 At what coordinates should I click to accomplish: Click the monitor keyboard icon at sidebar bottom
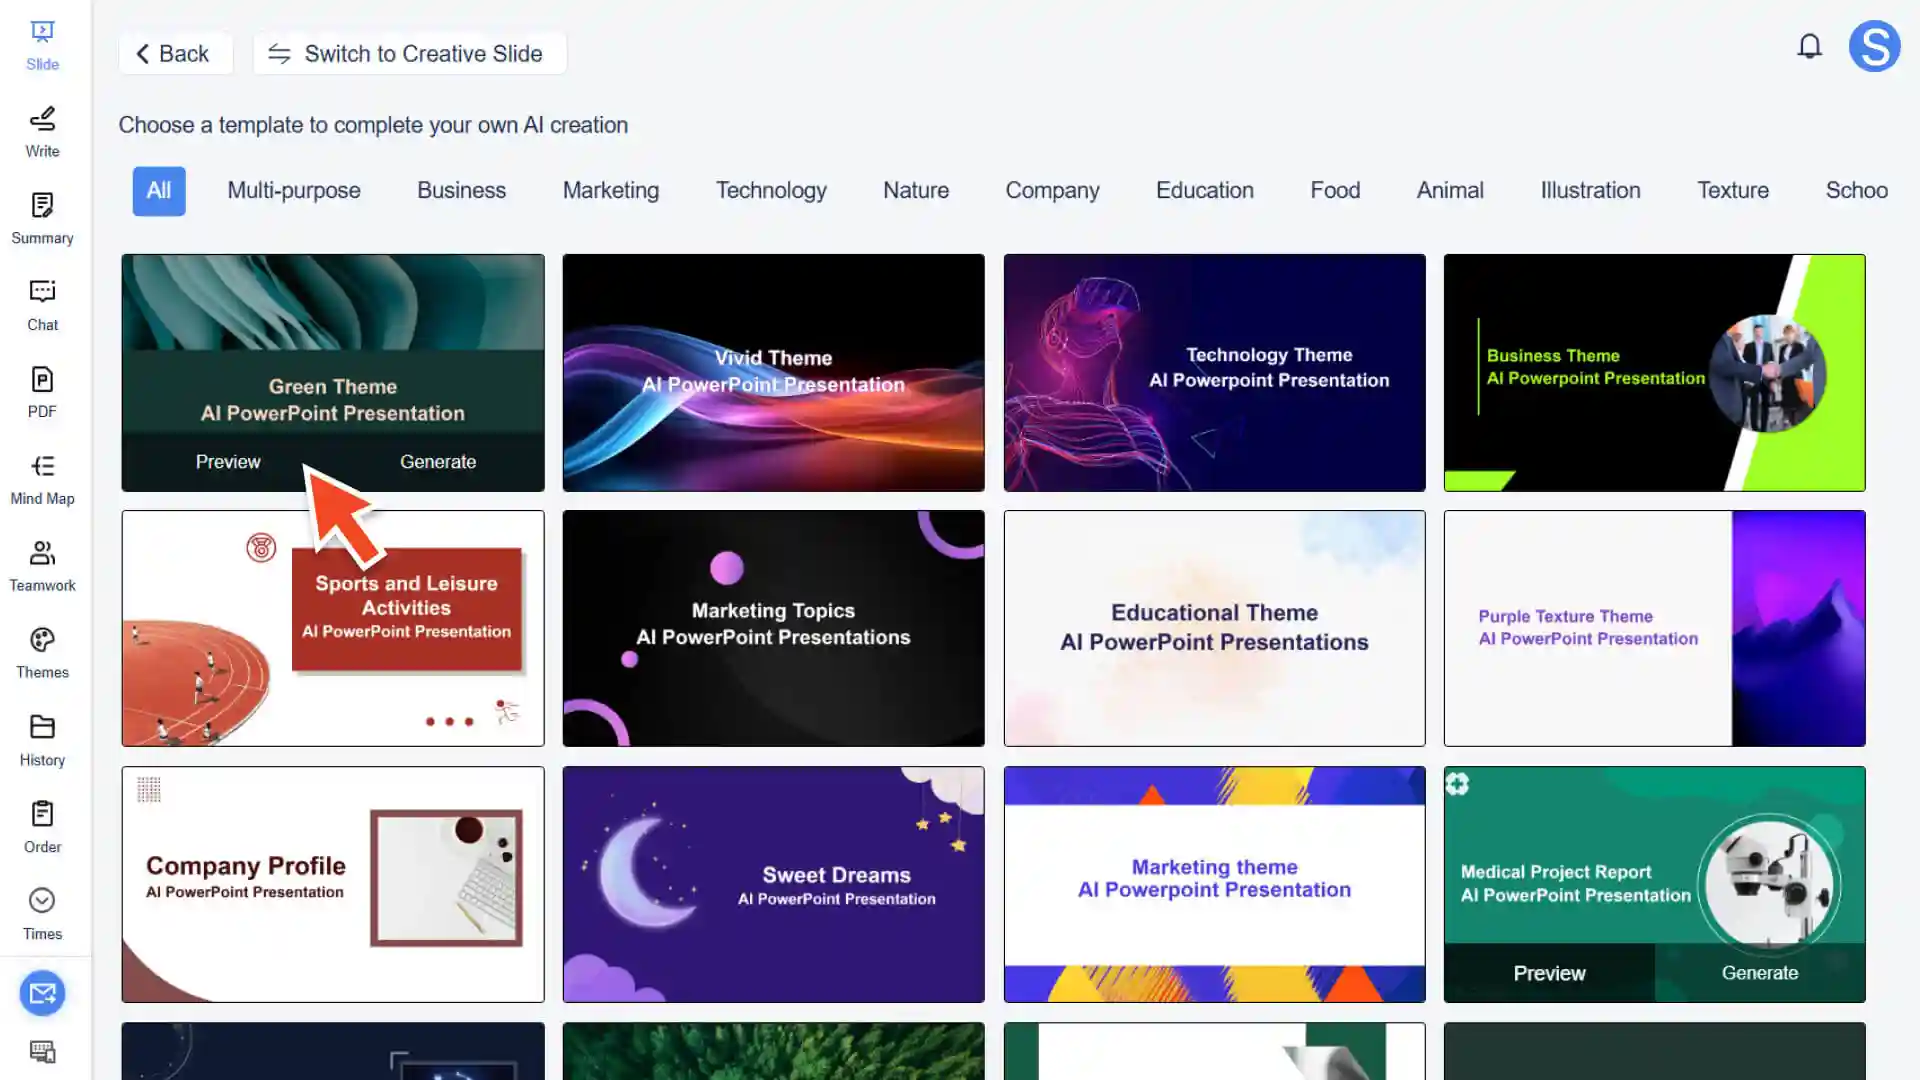click(42, 1051)
